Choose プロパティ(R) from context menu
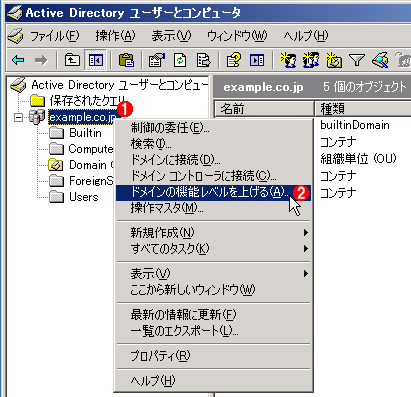The height and width of the screenshot is (397, 411). click(213, 356)
